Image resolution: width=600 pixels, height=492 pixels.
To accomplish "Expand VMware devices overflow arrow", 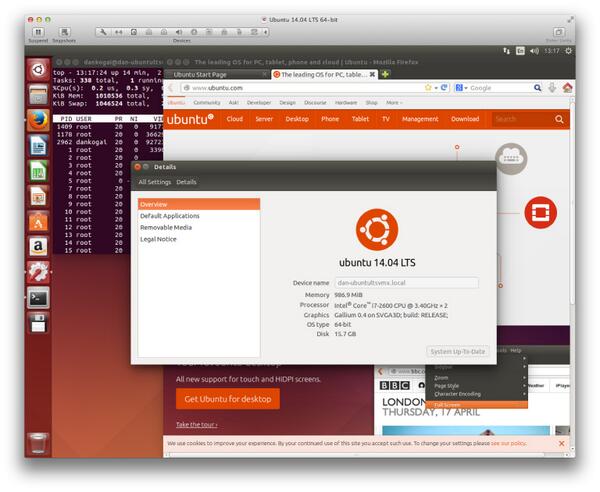I will pyautogui.click(x=266, y=32).
